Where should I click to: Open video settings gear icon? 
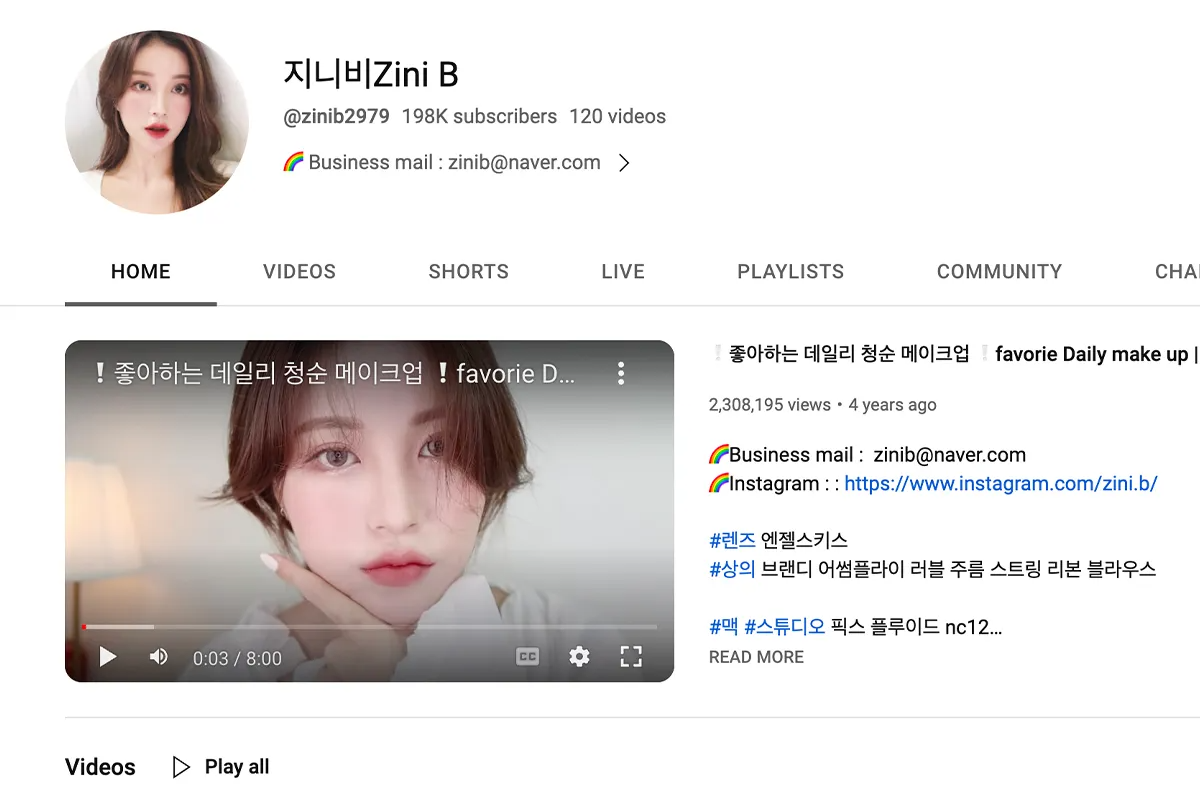point(579,657)
